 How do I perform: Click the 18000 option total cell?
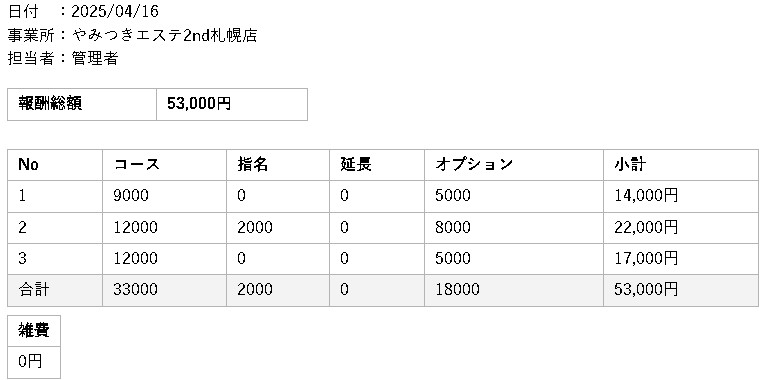(x=514, y=290)
